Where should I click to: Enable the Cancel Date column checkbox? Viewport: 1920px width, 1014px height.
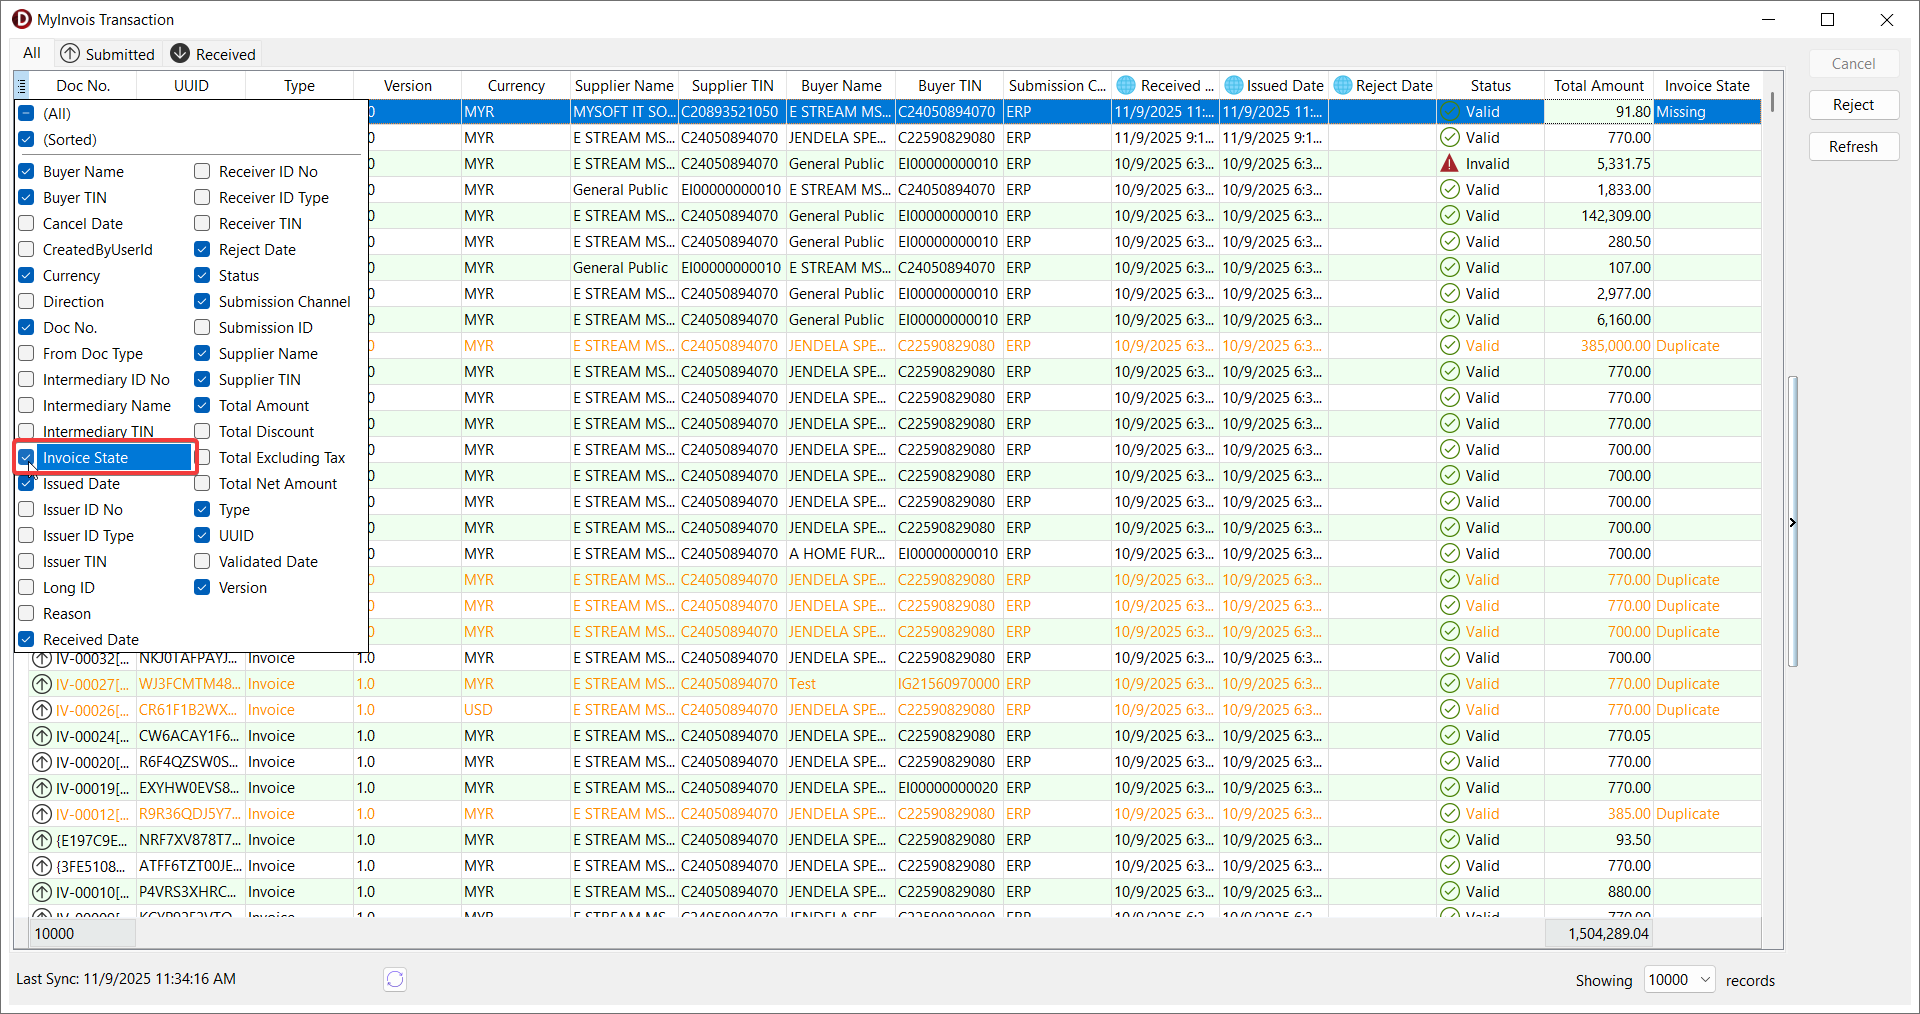pyautogui.click(x=27, y=224)
